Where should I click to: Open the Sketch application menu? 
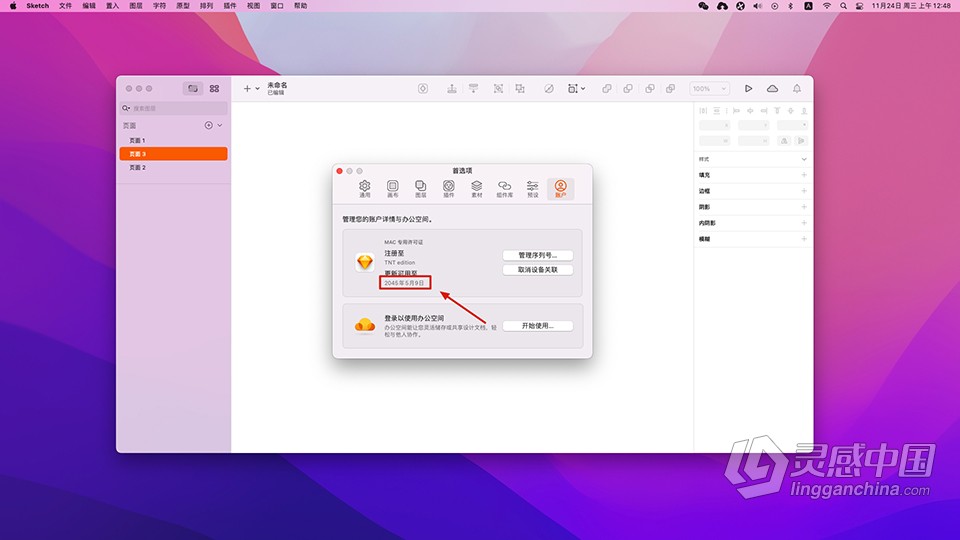pos(37,6)
